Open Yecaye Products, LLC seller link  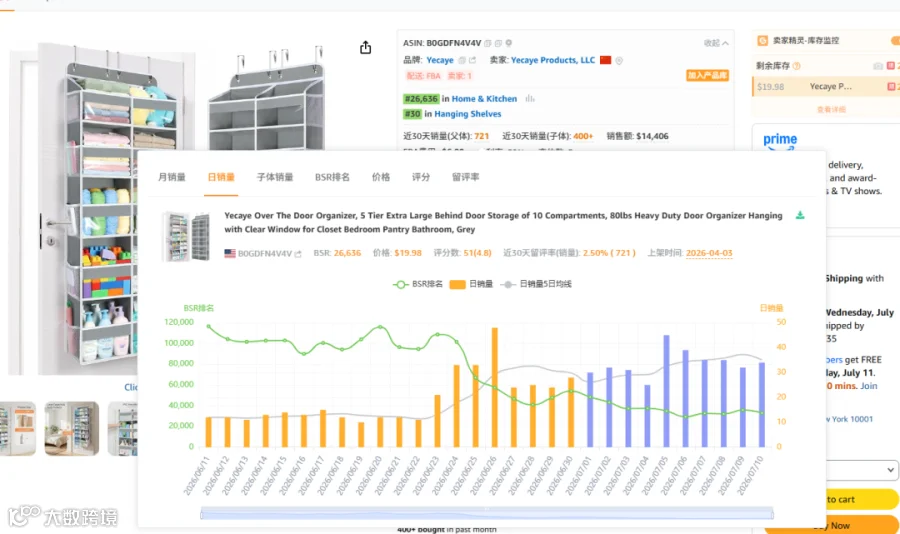point(553,60)
